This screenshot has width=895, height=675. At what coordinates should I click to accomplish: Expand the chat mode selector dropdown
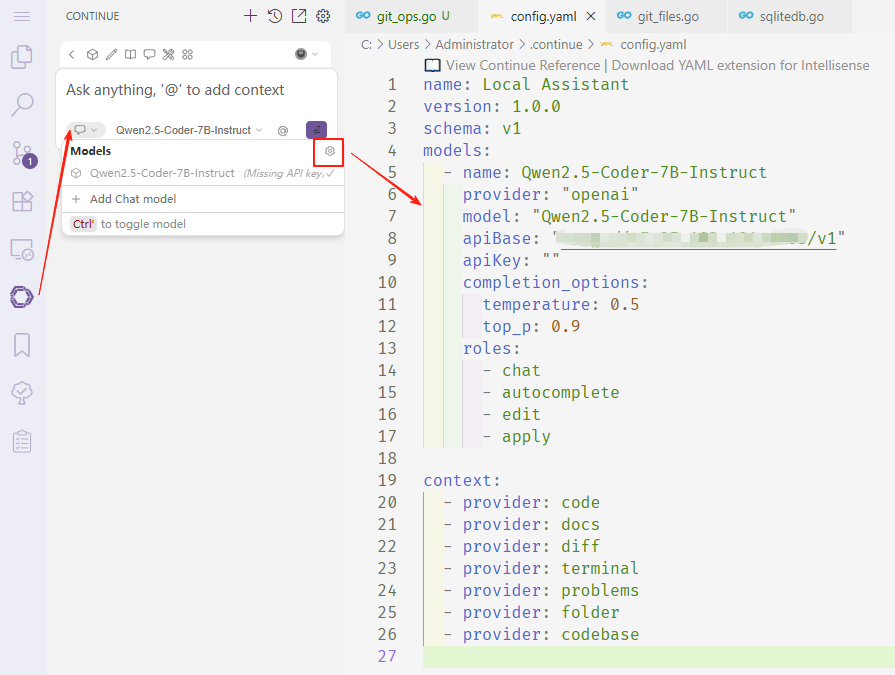point(86,130)
